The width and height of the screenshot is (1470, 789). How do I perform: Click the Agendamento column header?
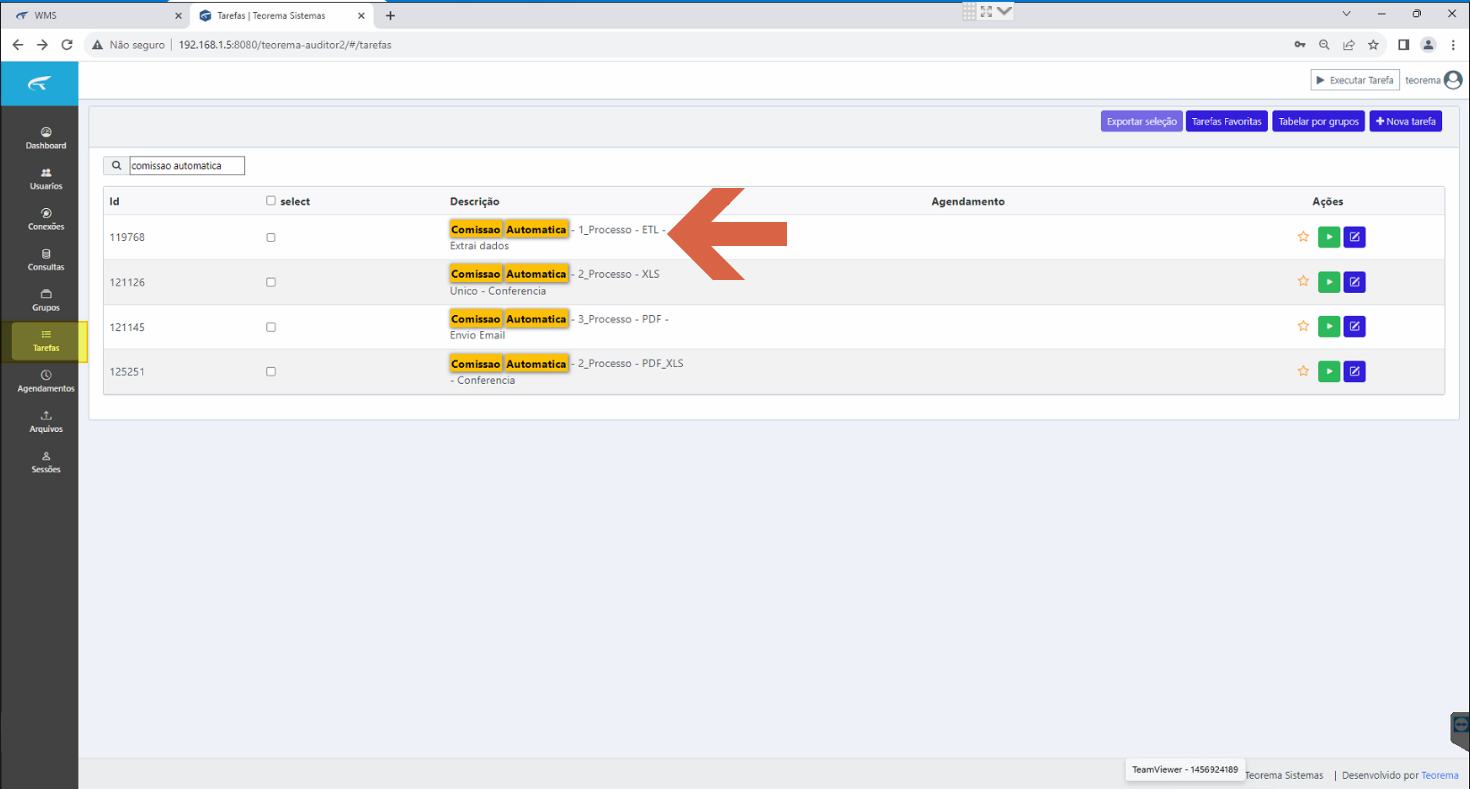point(968,201)
